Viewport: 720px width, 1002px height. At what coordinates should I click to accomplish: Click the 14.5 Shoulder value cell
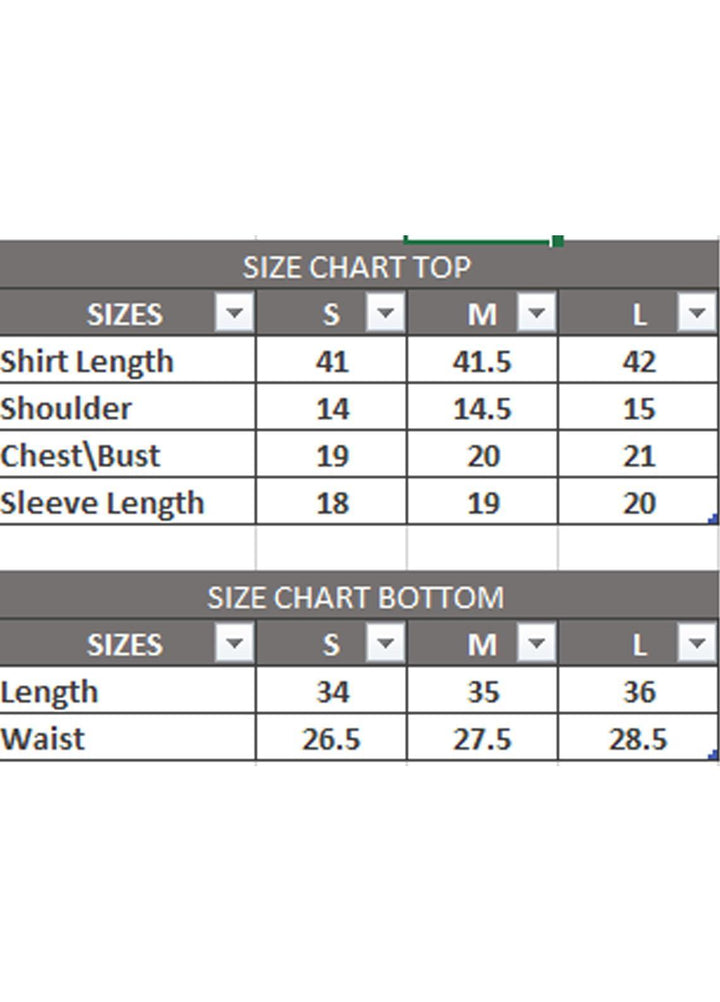point(482,408)
